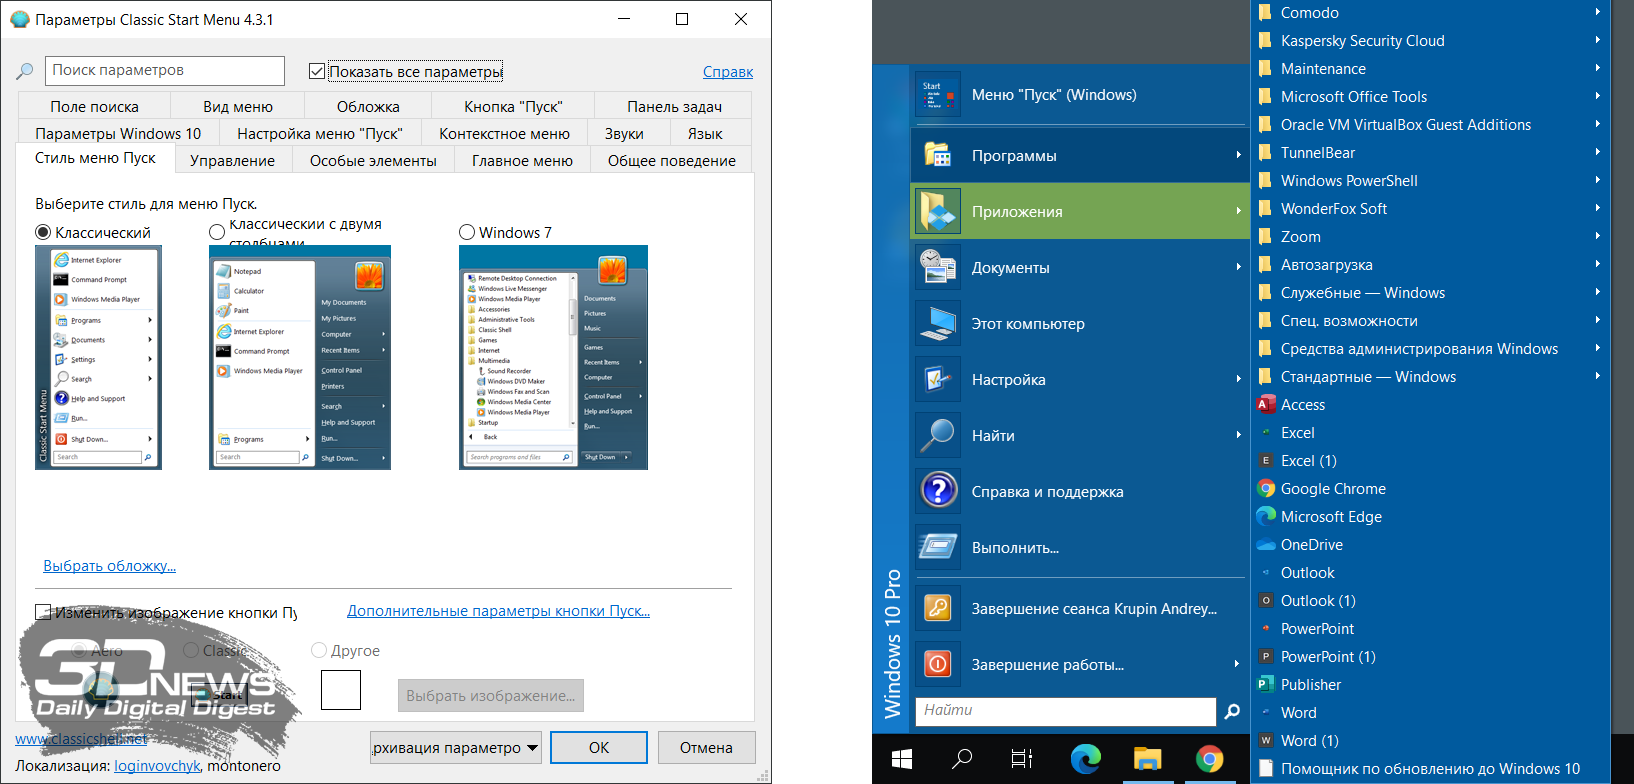The image size is (1634, 784).
Task: Click the Documents icon in start menu
Action: [938, 267]
